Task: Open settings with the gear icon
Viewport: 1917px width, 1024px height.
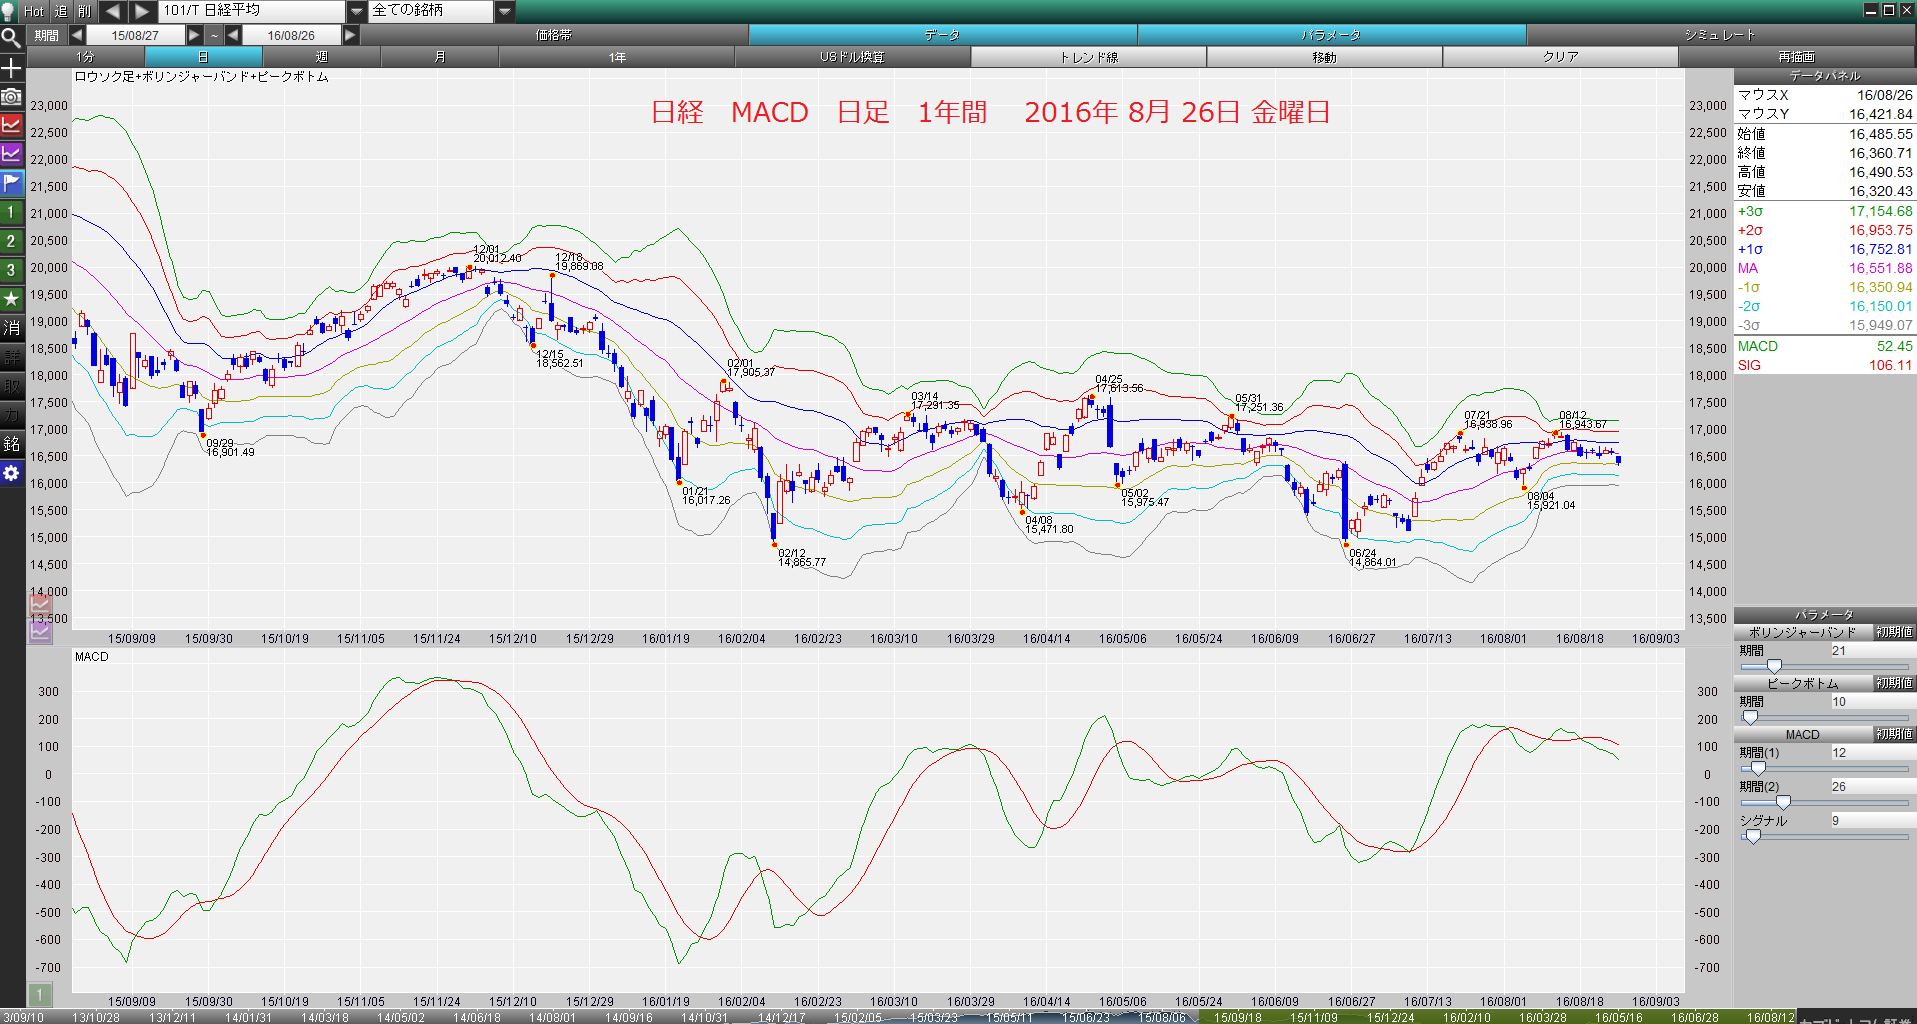Action: coord(11,473)
